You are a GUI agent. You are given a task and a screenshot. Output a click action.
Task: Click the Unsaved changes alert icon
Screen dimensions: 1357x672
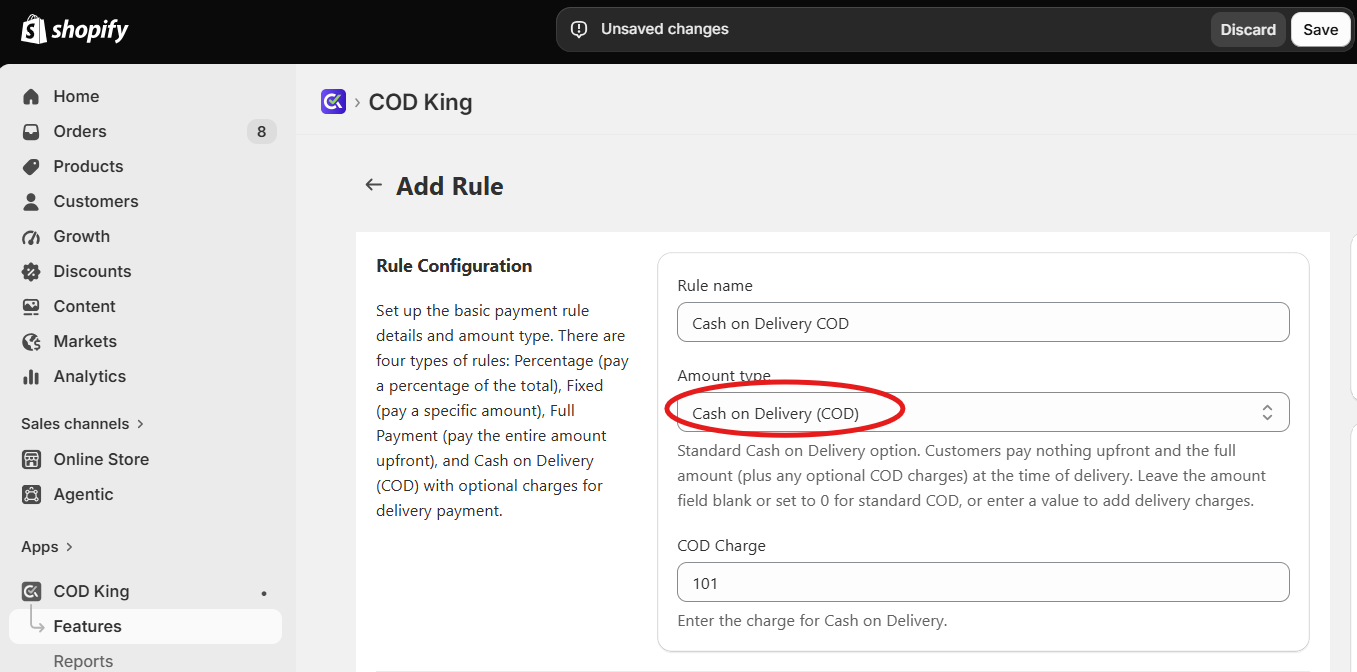point(579,29)
